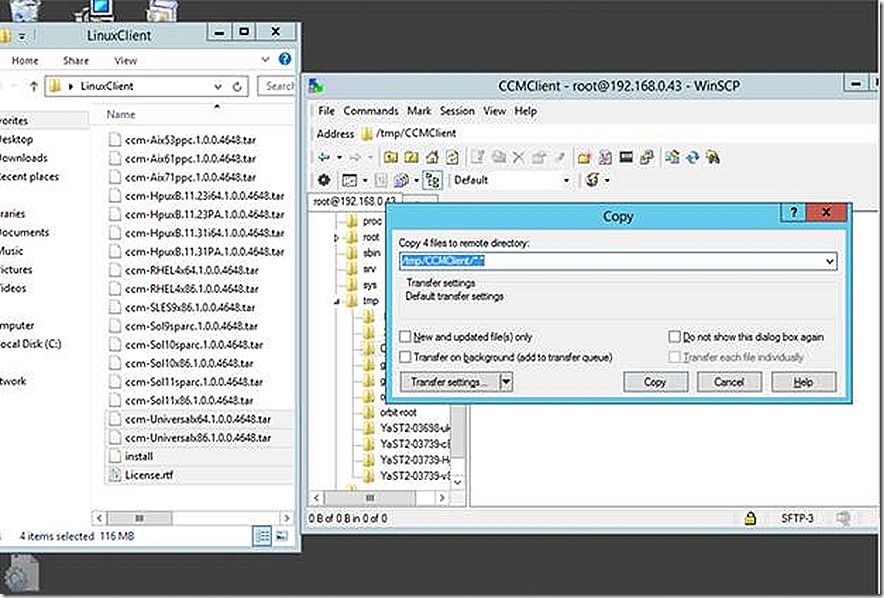Click the question mark in Copy dialog title

pyautogui.click(x=793, y=212)
